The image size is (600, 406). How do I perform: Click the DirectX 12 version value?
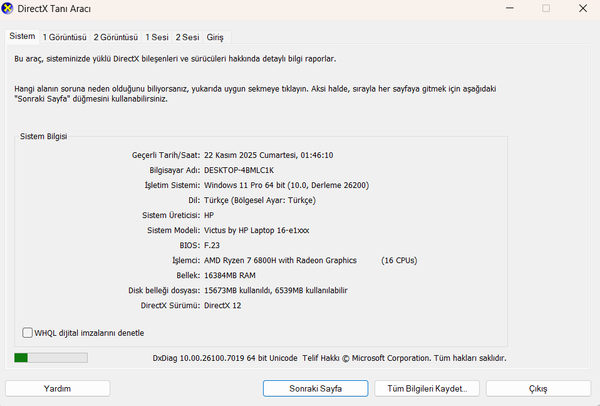(223, 305)
